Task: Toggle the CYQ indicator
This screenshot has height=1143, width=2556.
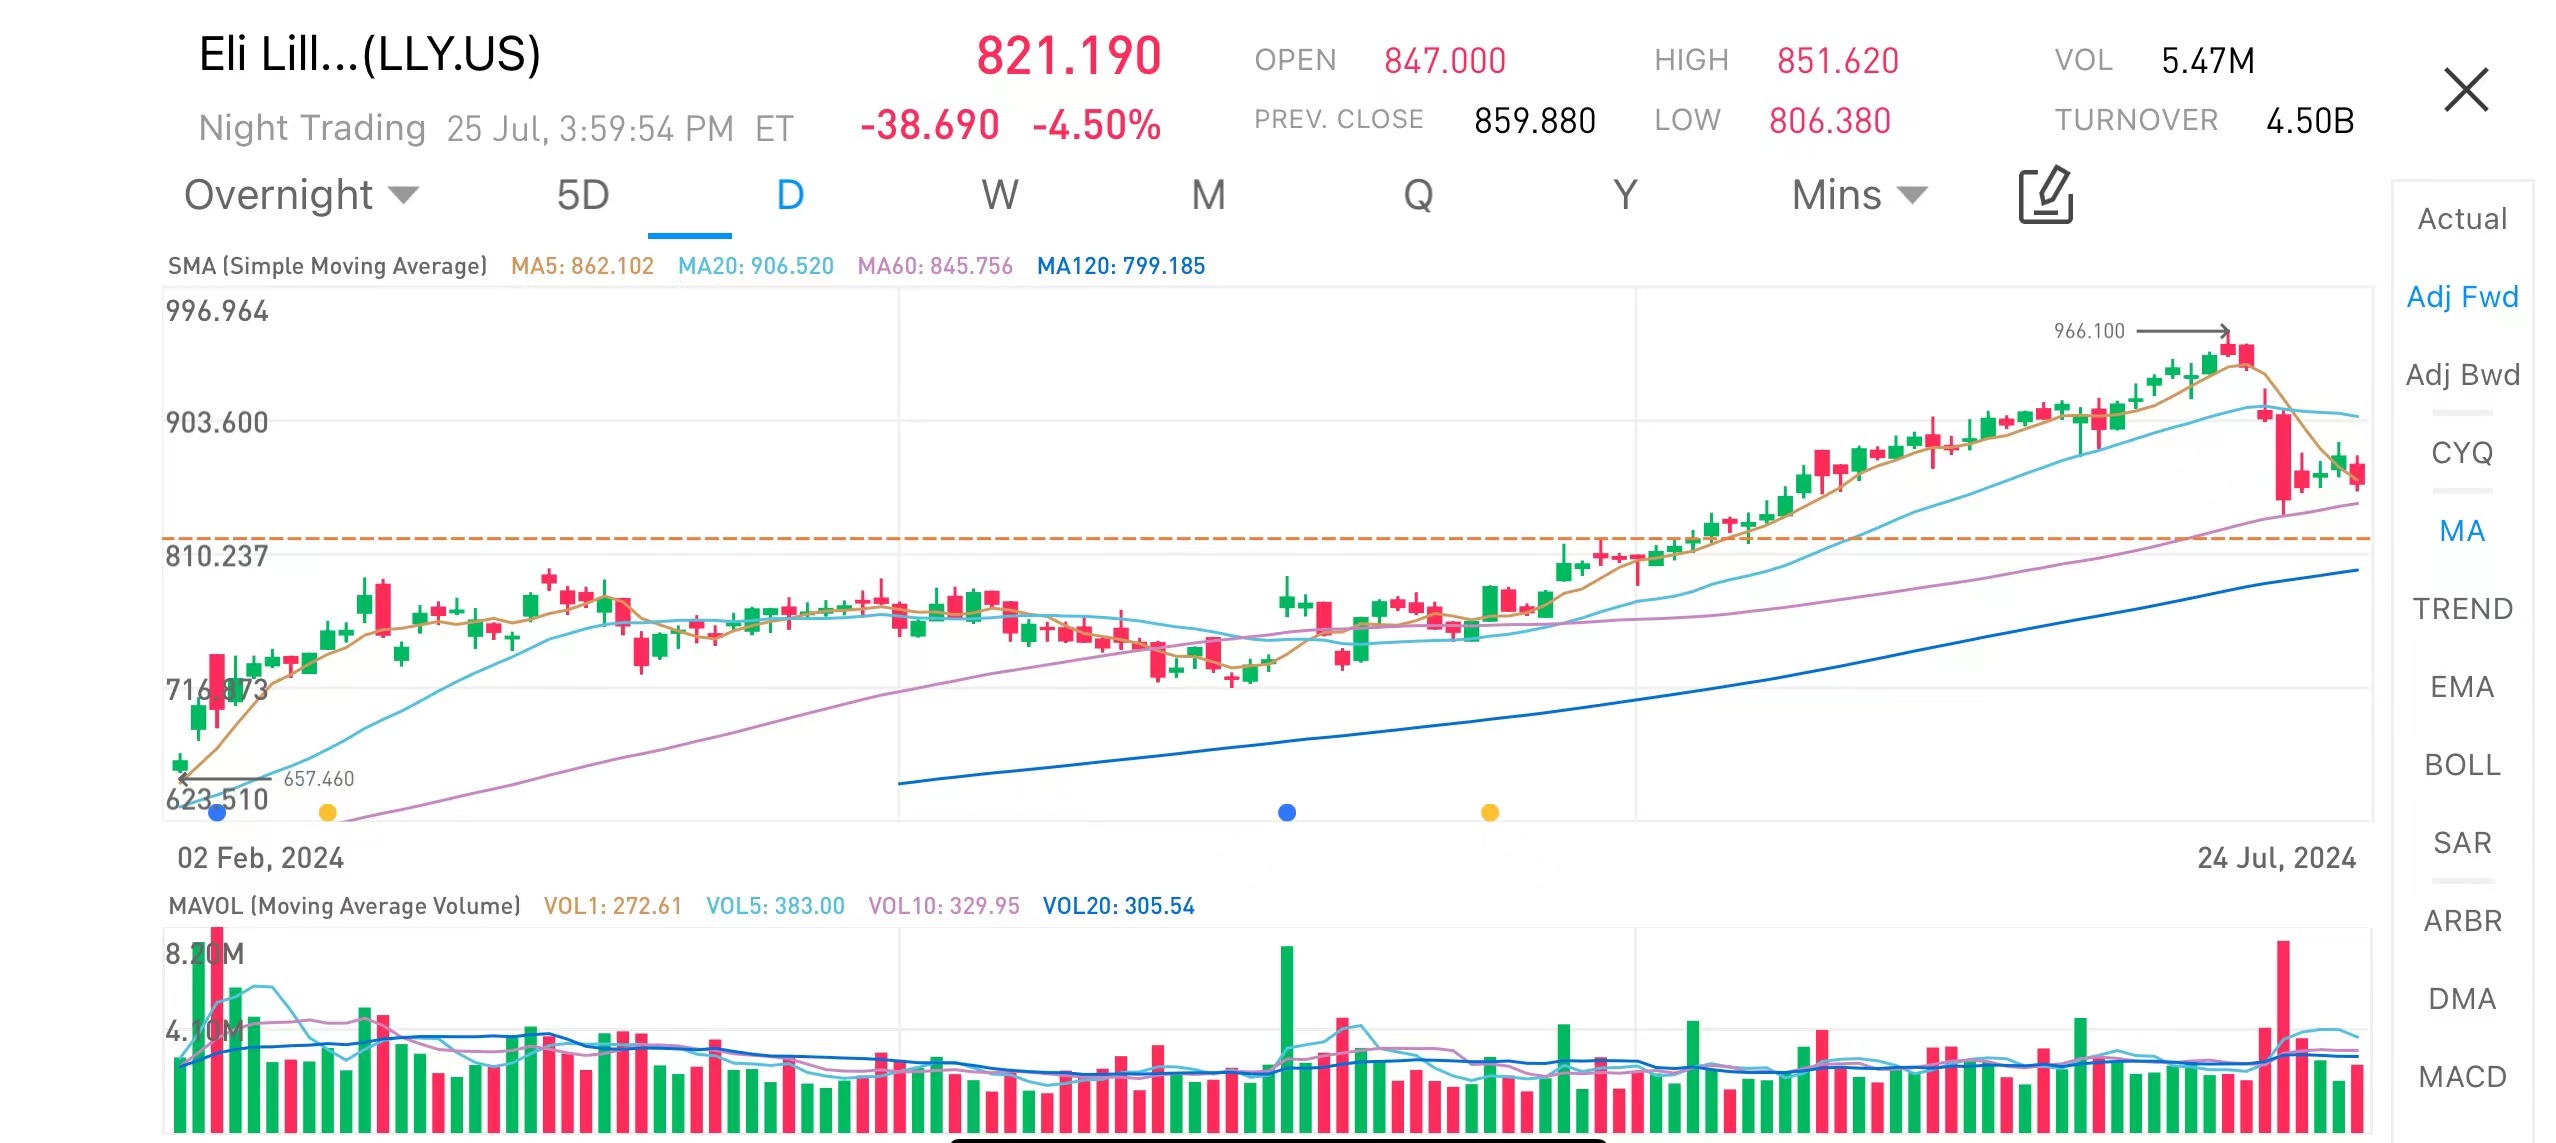Action: 2462,453
